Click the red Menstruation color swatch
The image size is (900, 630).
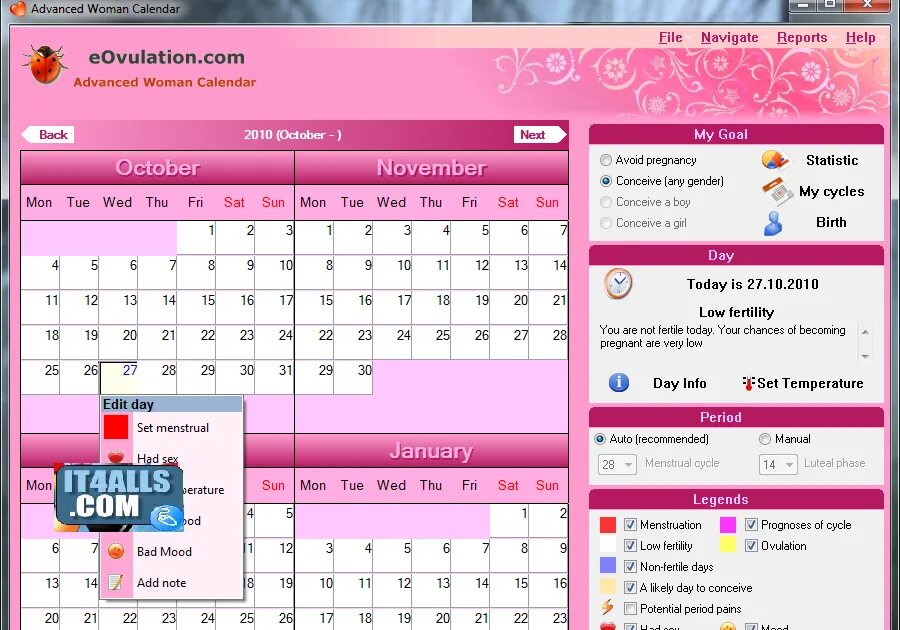coord(608,524)
